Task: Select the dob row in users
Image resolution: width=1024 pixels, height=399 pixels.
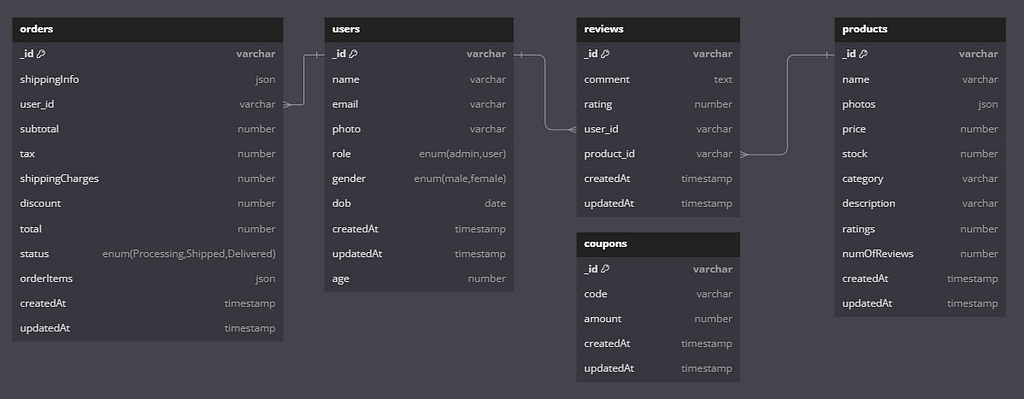Action: (x=419, y=204)
